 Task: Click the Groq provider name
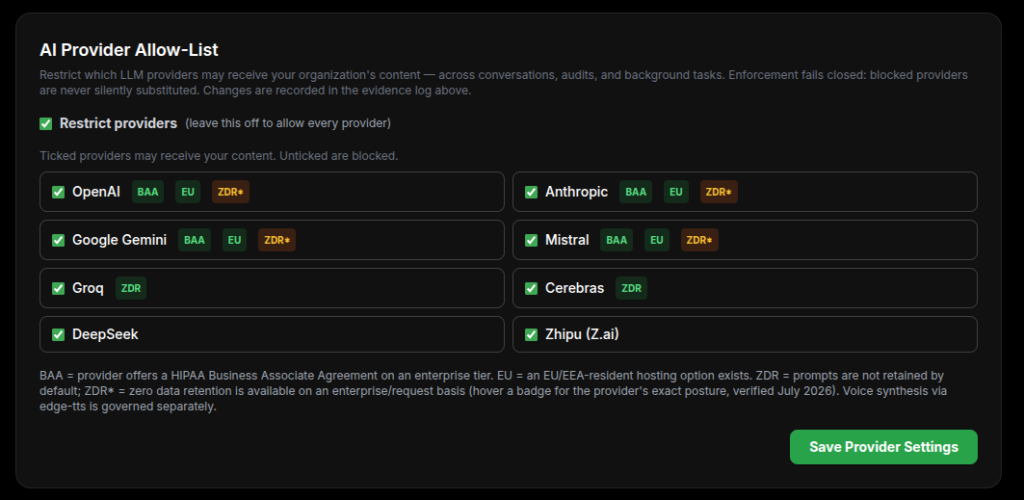click(88, 288)
